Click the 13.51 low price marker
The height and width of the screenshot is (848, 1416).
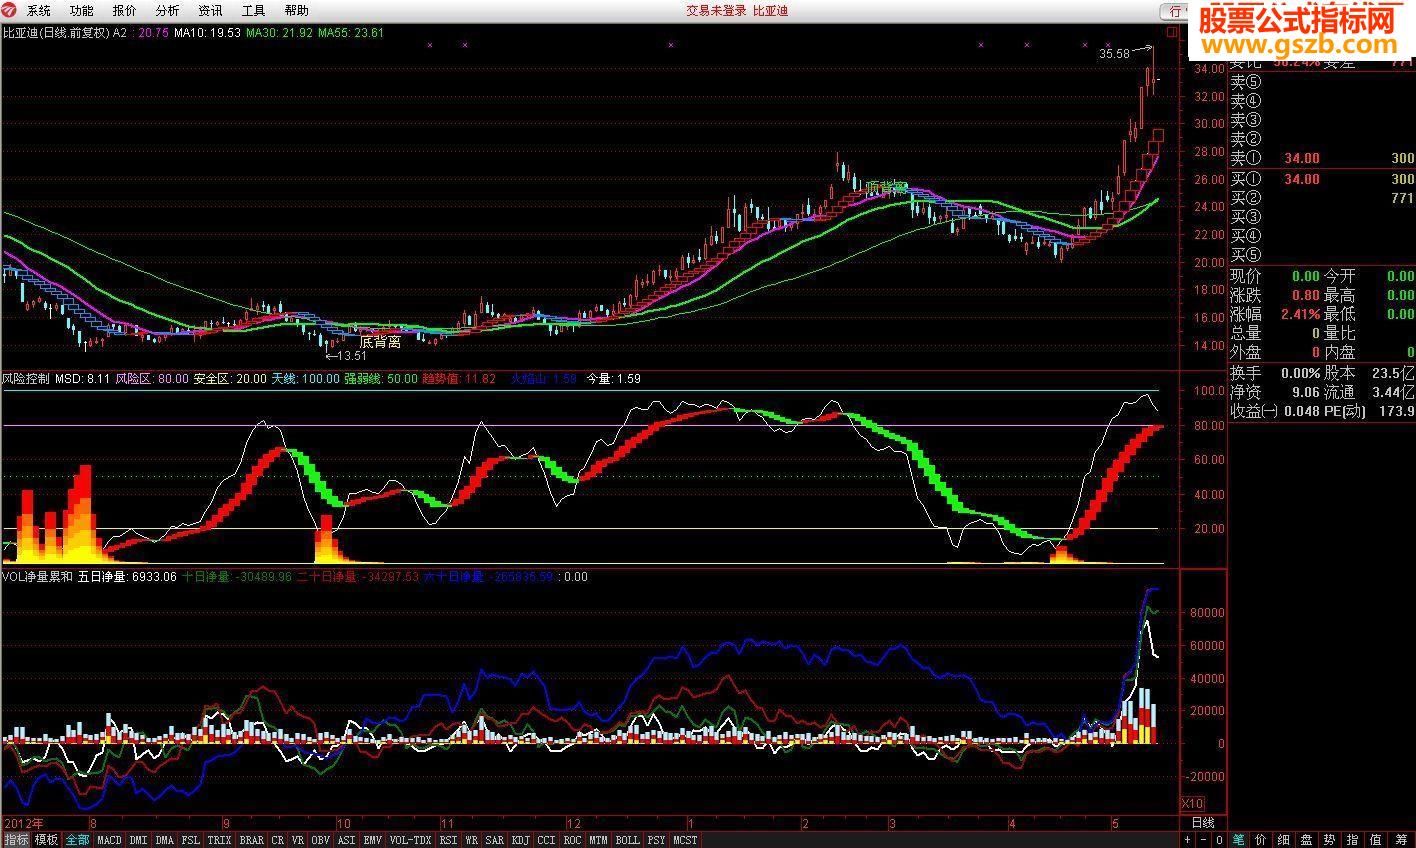click(352, 356)
